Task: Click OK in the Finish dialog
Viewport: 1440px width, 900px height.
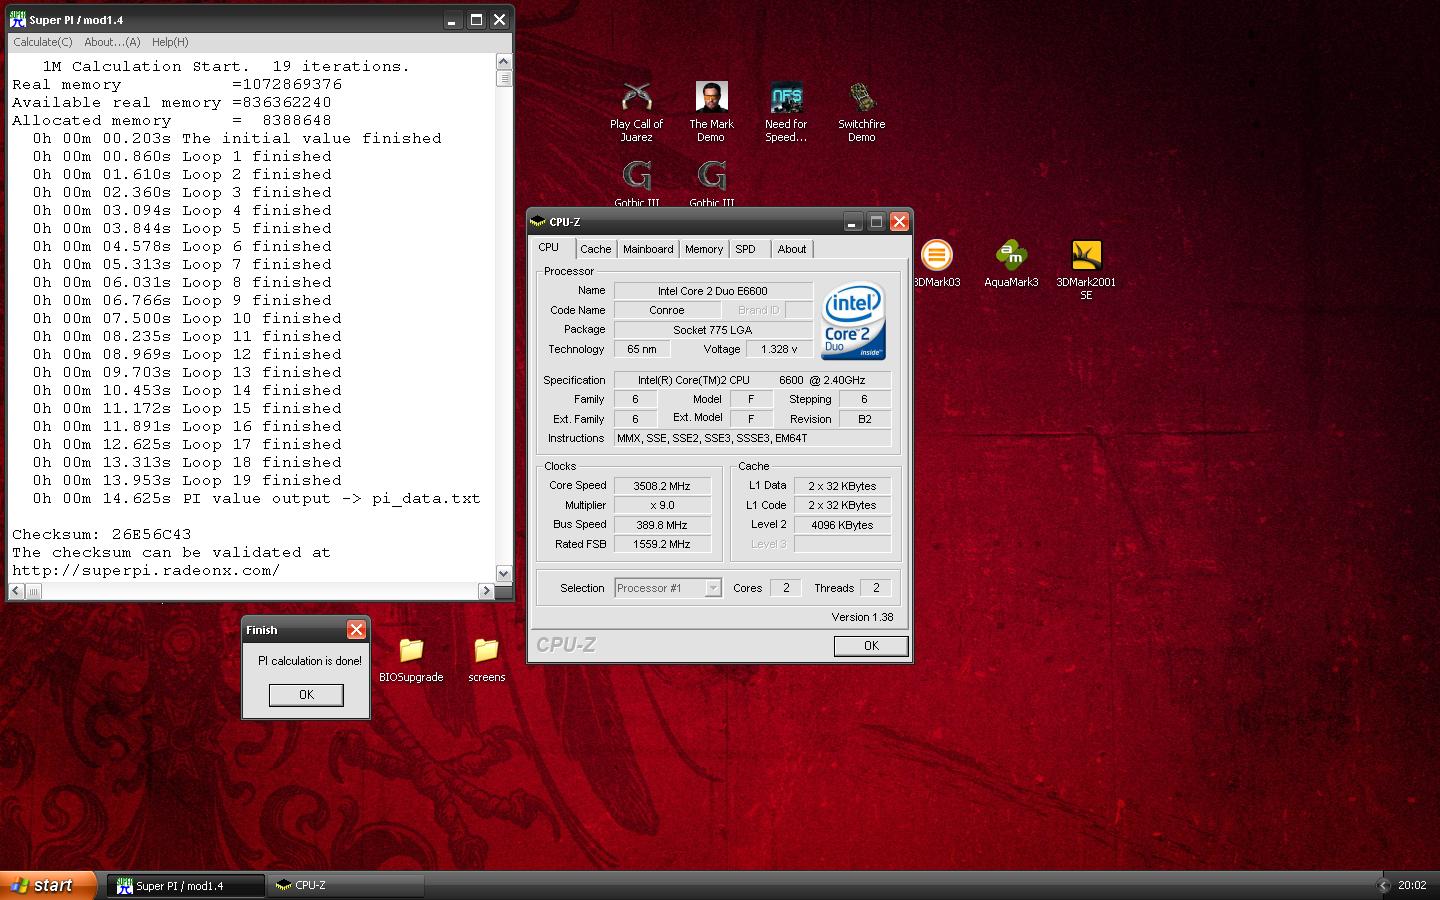Action: pos(306,695)
